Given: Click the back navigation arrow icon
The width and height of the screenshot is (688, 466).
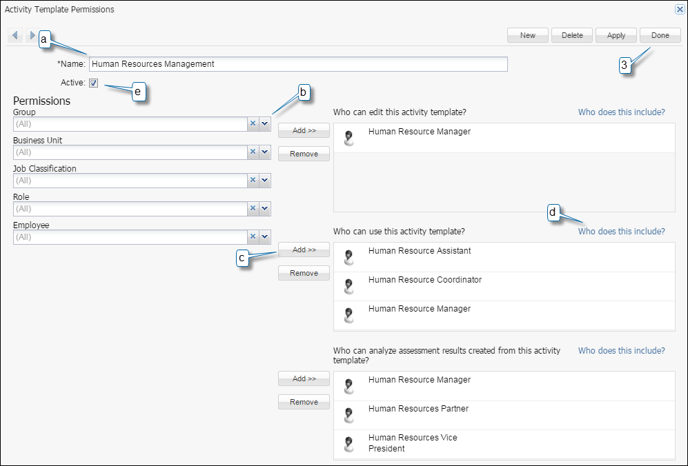Looking at the screenshot, I should click(x=15, y=36).
